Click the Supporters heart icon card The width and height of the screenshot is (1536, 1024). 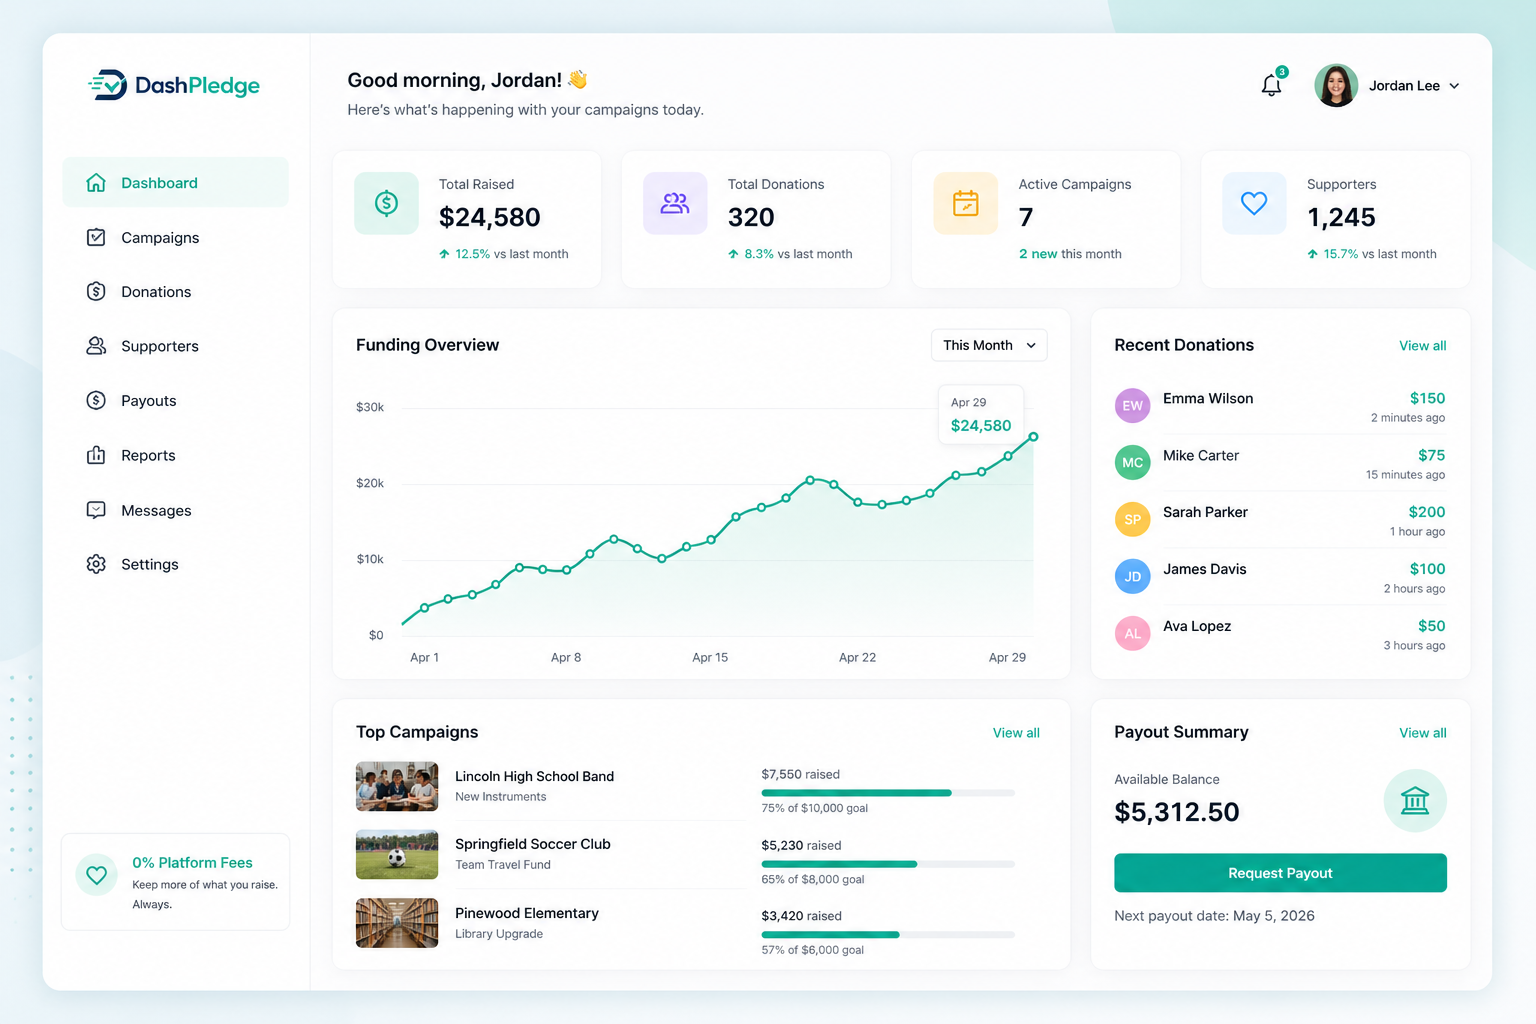[1254, 203]
